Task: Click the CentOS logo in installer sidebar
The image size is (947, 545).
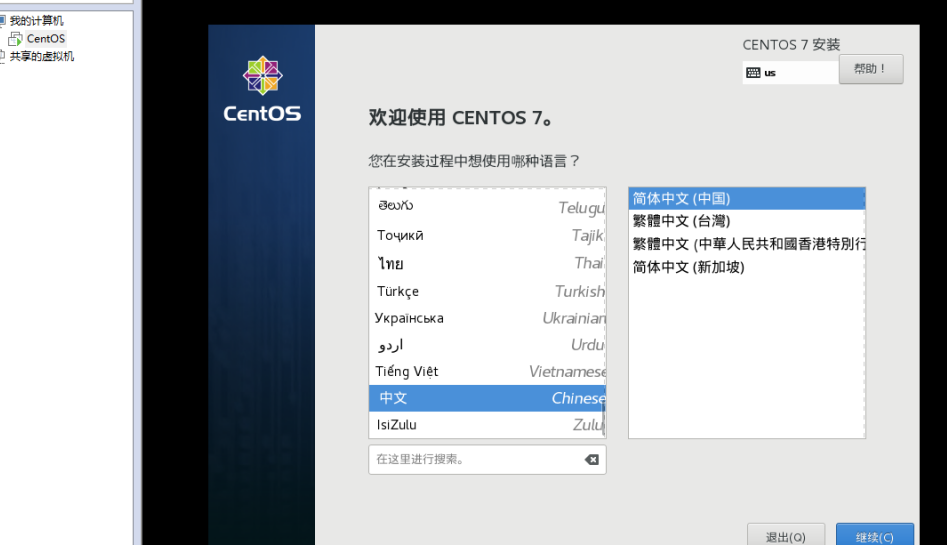Action: pyautogui.click(x=262, y=88)
